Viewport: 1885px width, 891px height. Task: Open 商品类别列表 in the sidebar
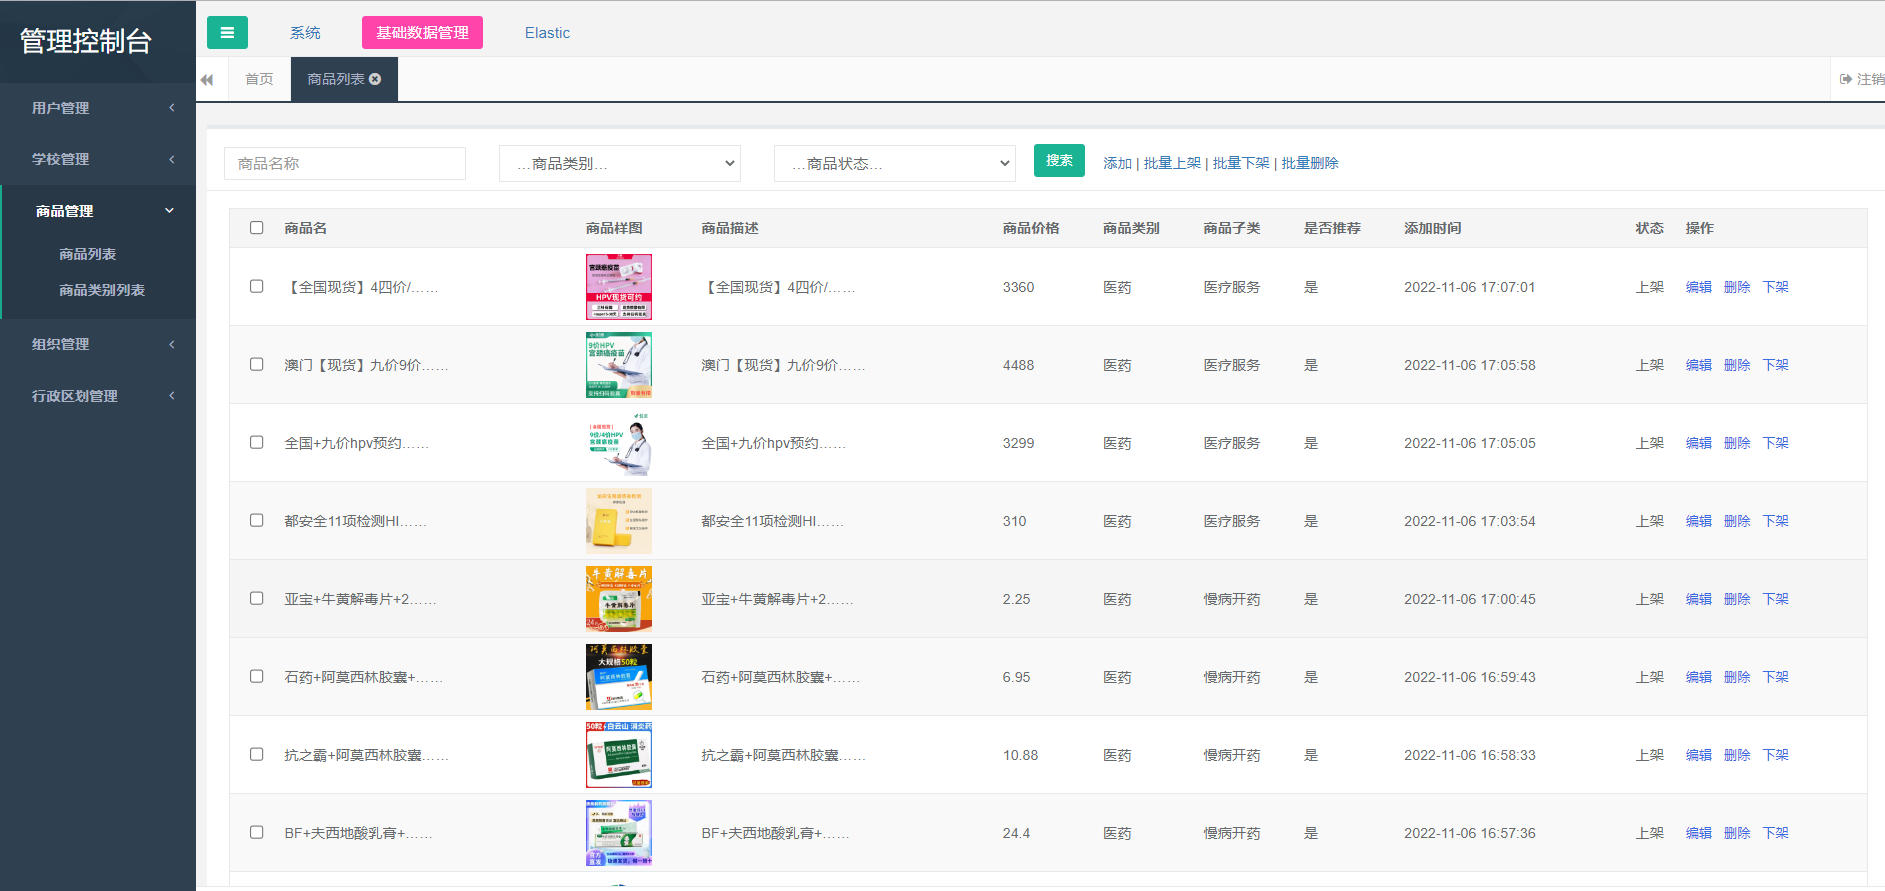point(102,290)
